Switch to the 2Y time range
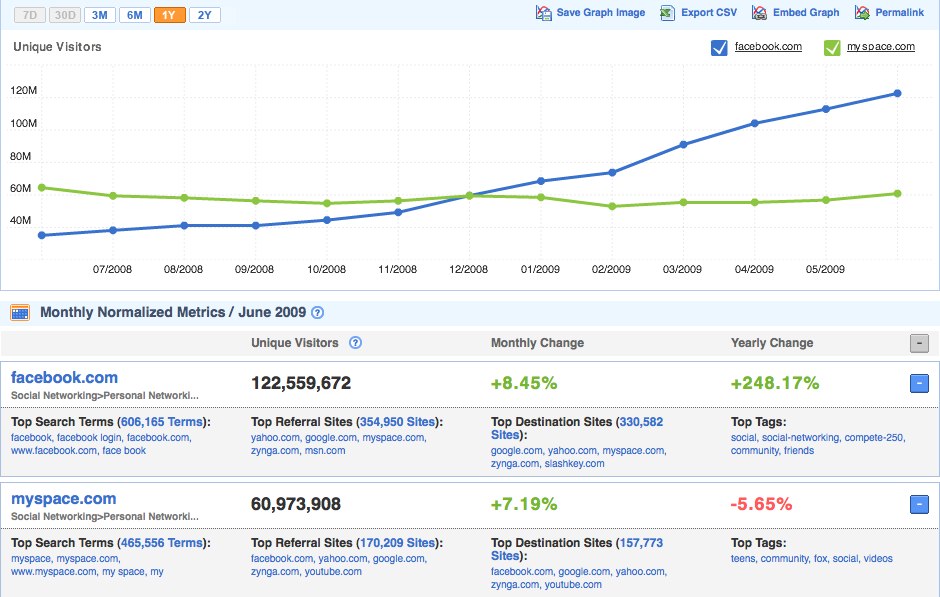The height and width of the screenshot is (597, 940). [205, 15]
